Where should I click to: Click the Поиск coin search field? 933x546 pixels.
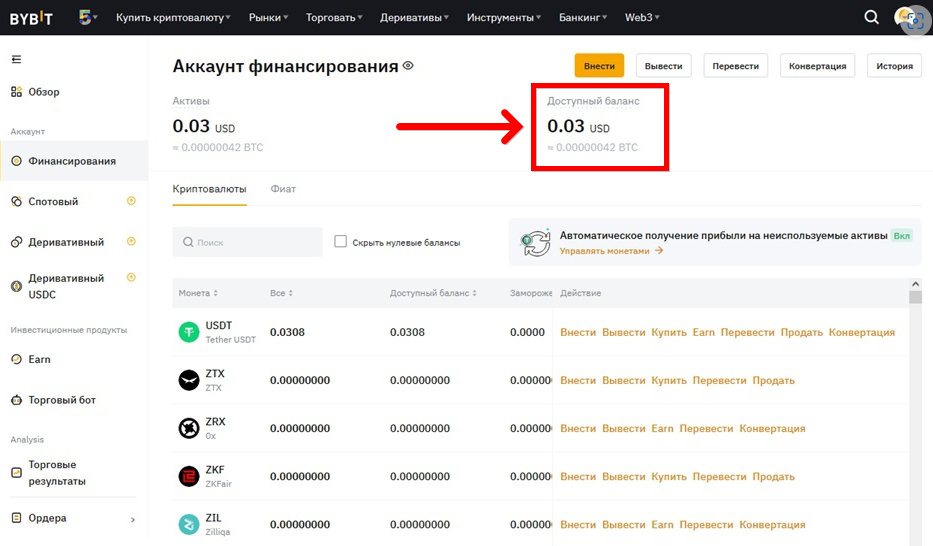(x=248, y=242)
